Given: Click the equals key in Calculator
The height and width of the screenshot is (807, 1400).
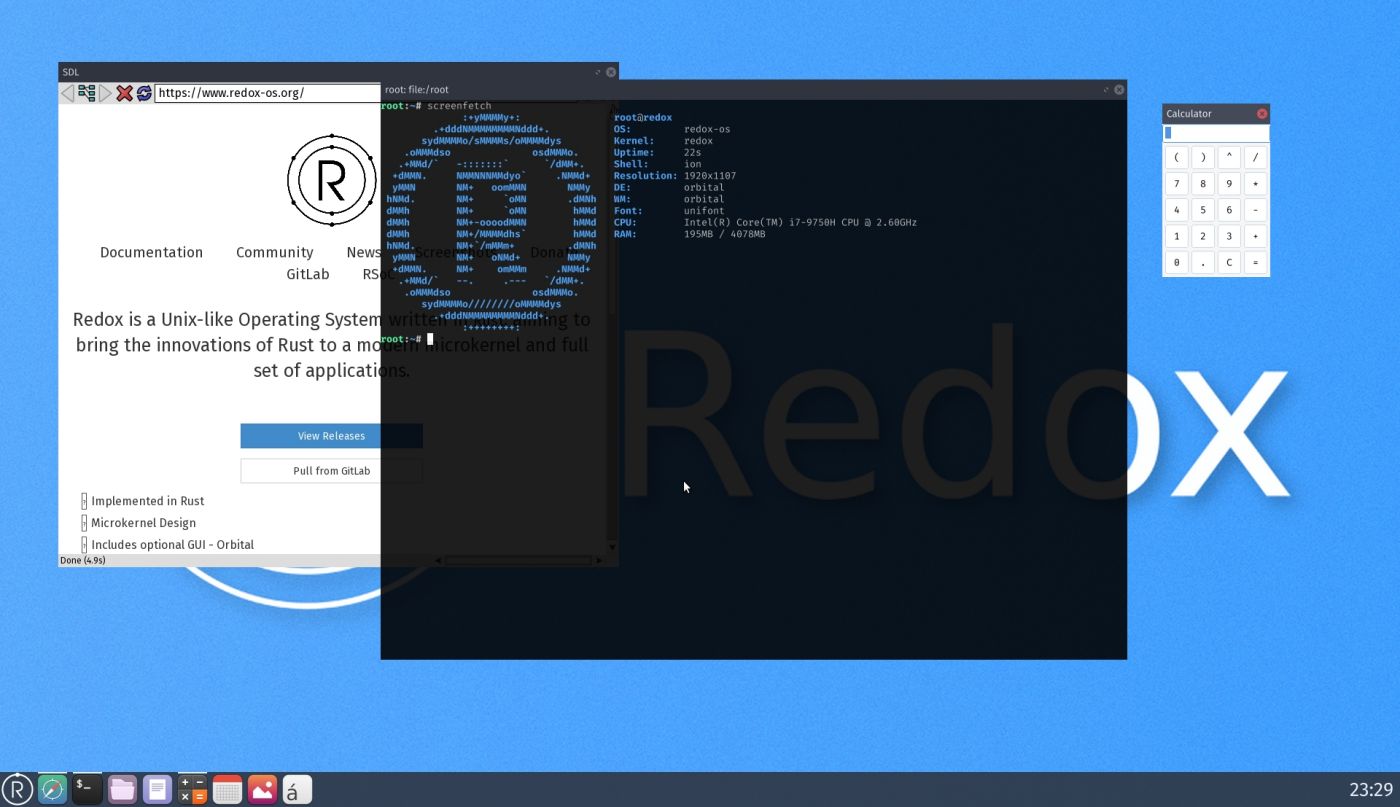Looking at the screenshot, I should pyautogui.click(x=1255, y=263).
